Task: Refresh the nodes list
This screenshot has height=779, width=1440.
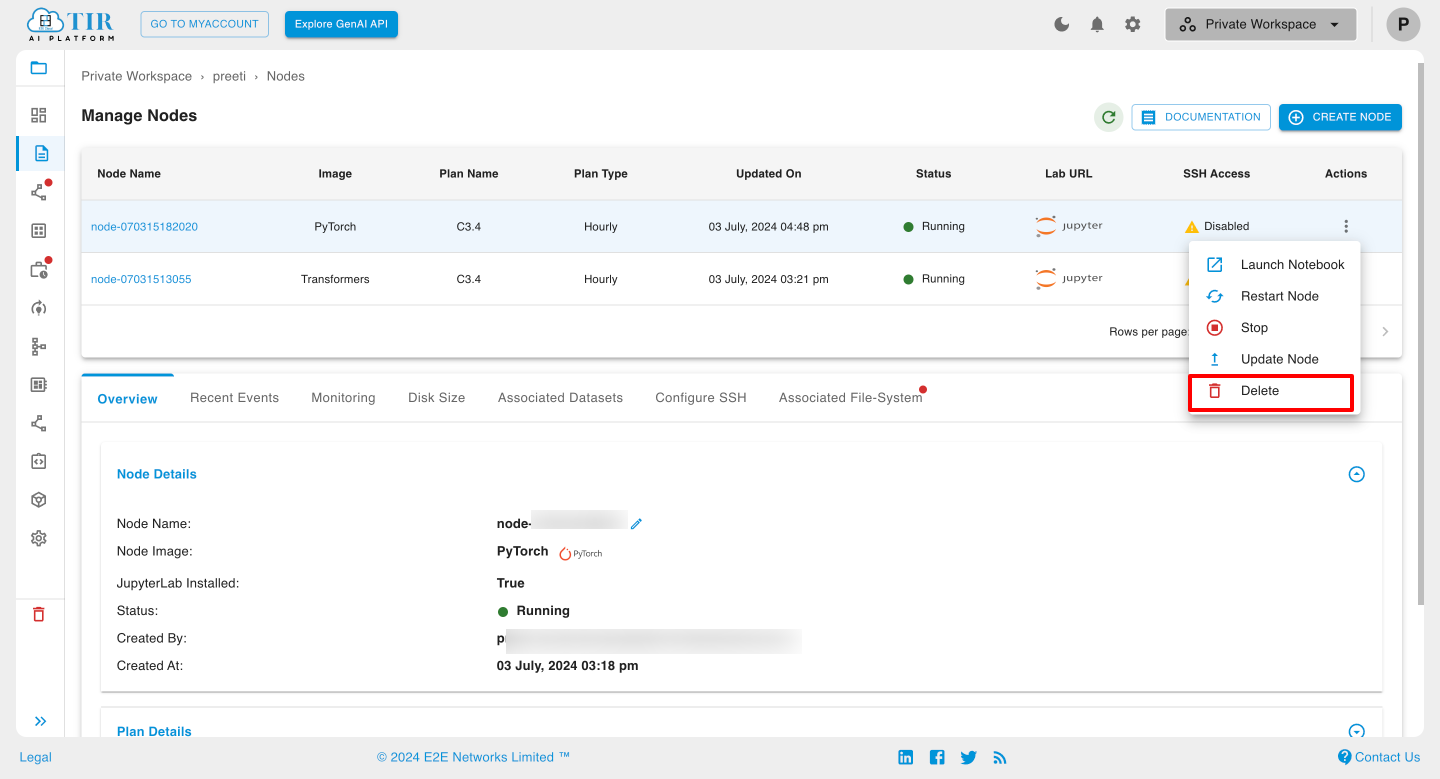Action: pyautogui.click(x=1108, y=117)
